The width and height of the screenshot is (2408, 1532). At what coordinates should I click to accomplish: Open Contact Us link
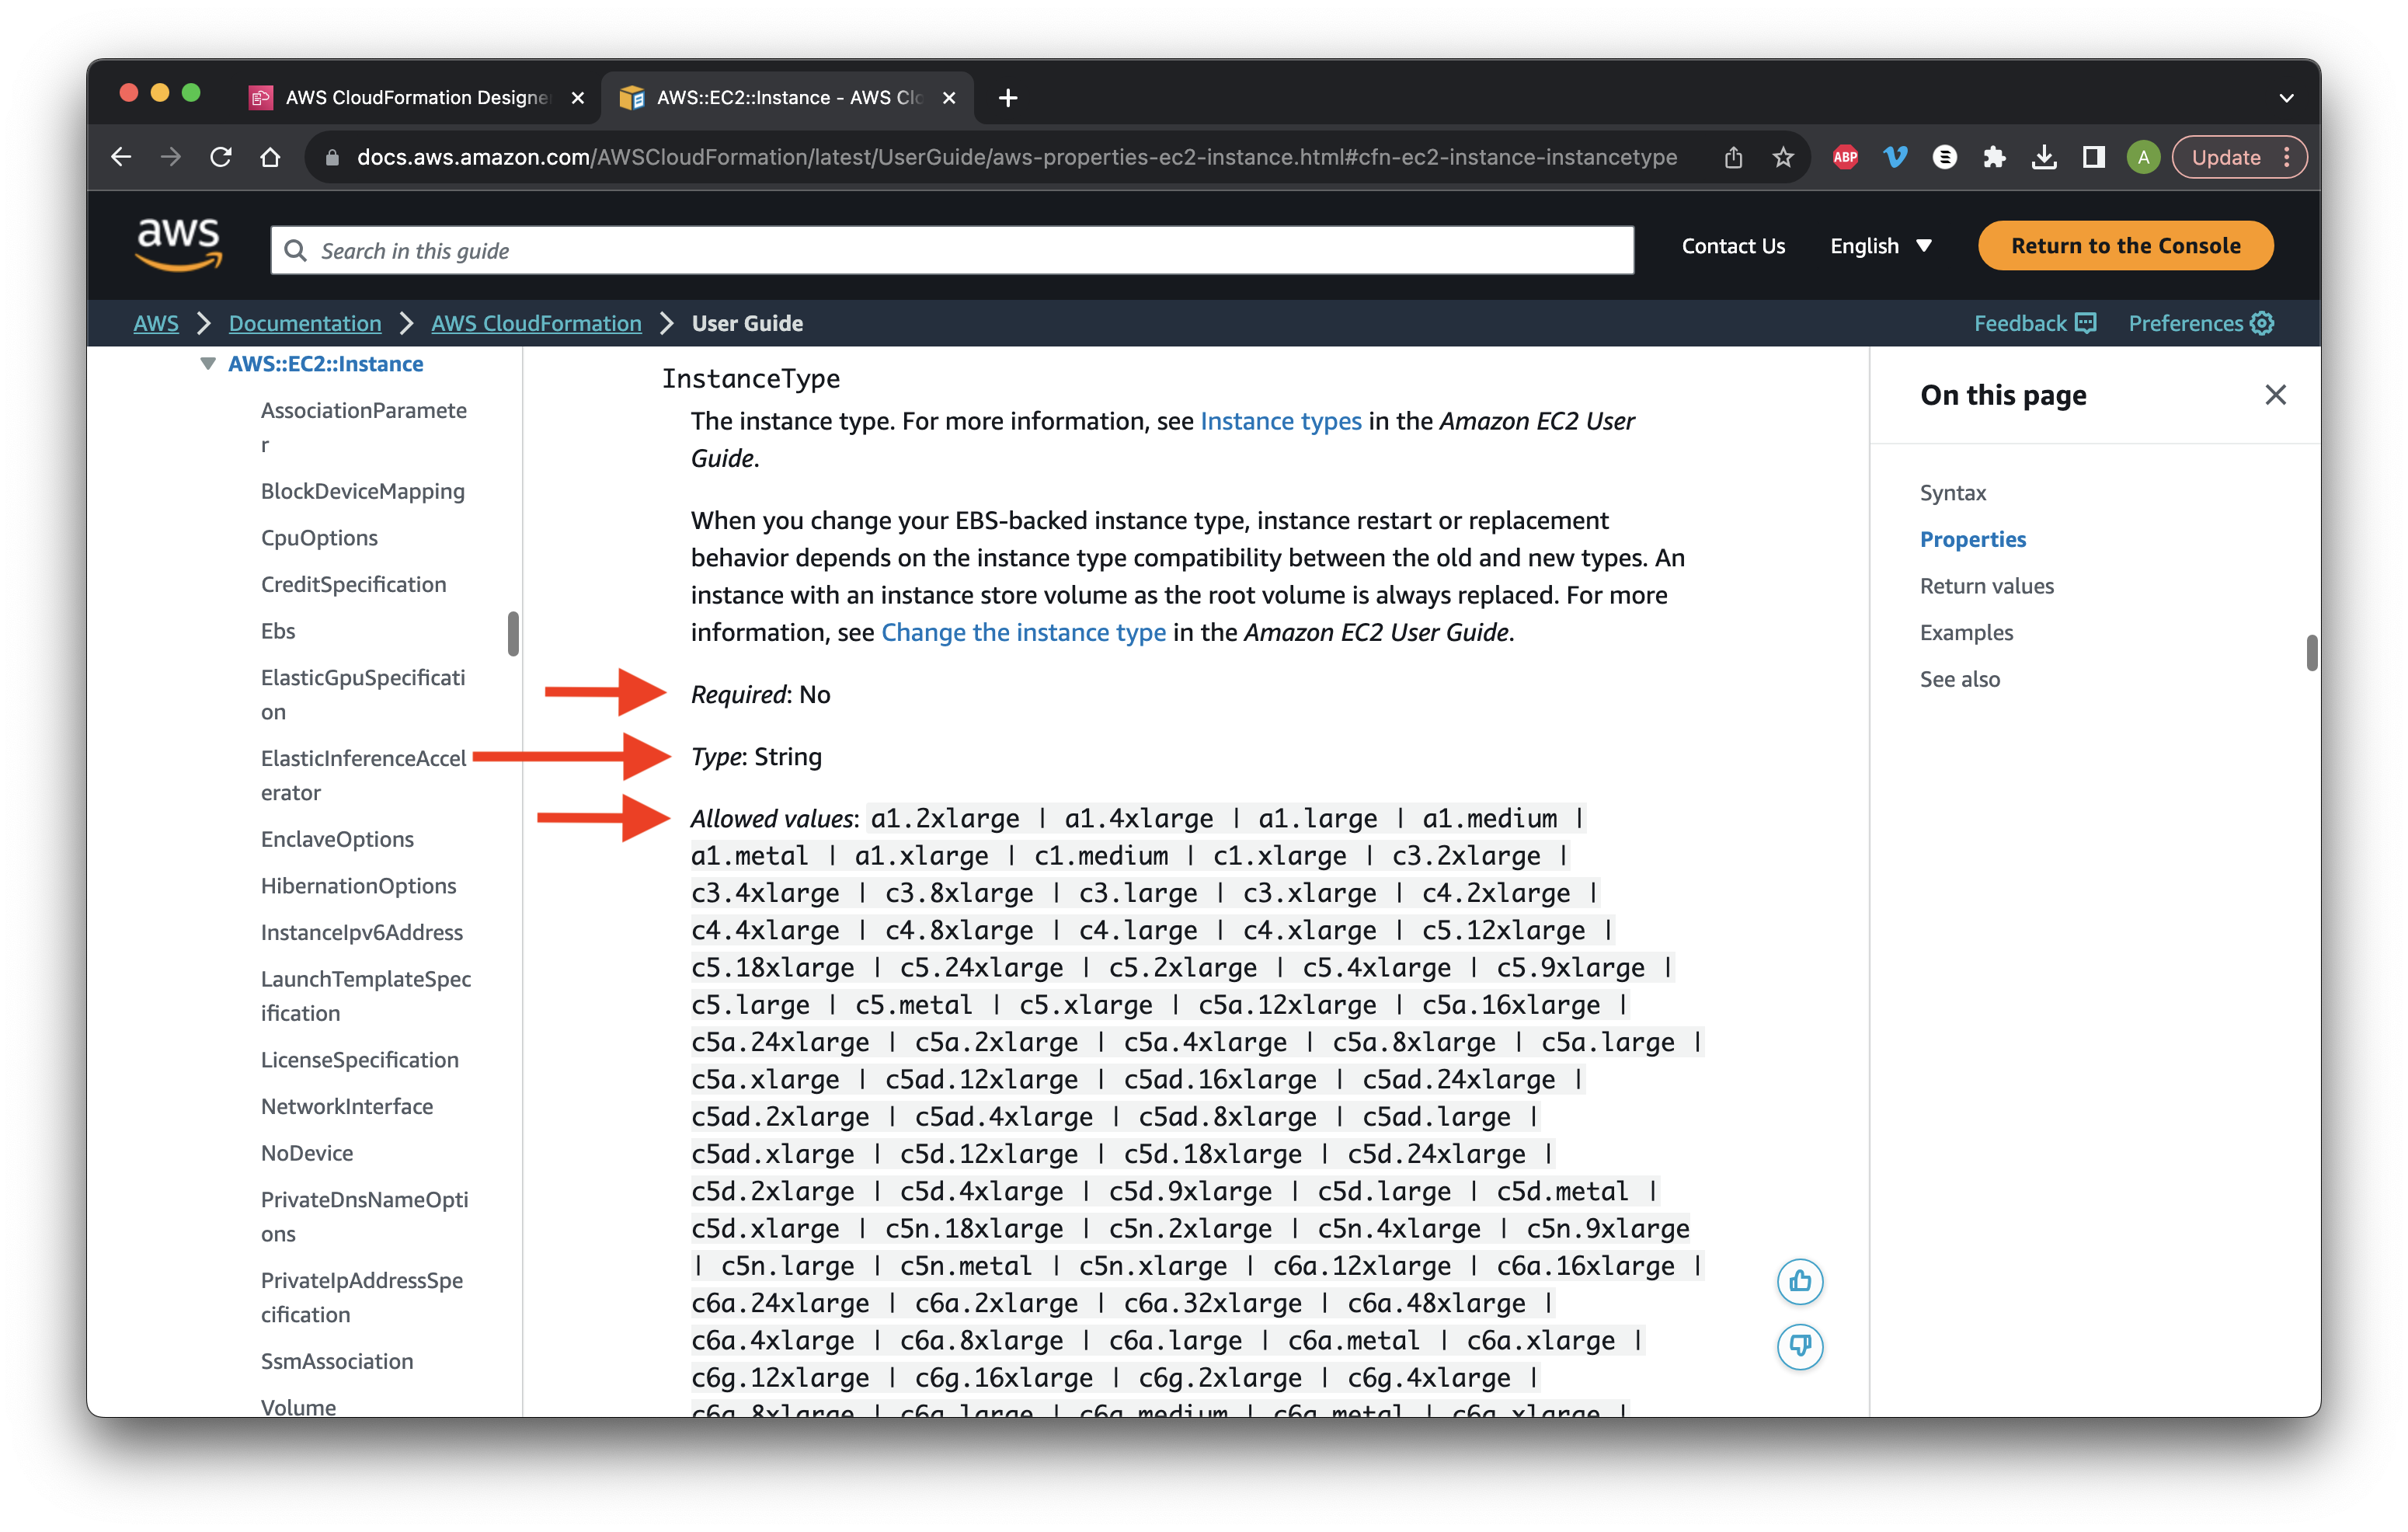coord(1733,246)
